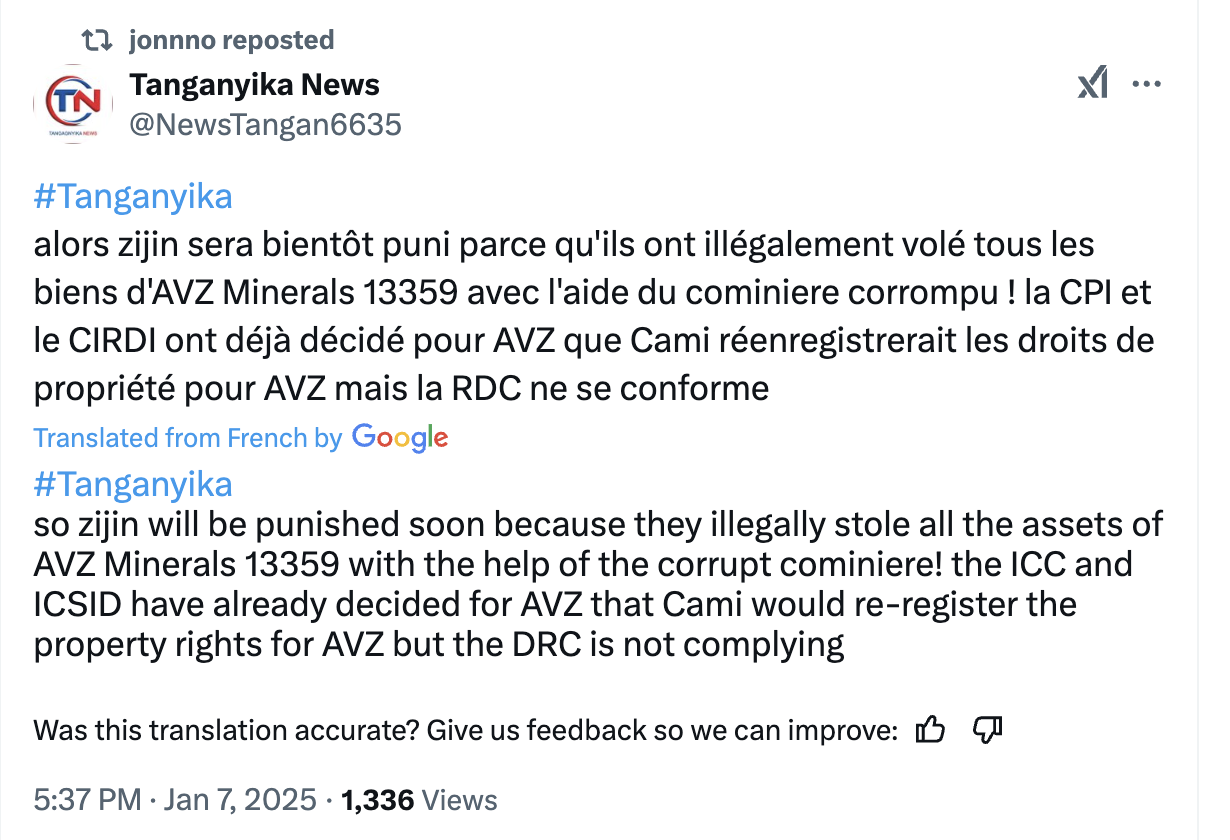Click the Views label next to 1,336
Screen dimensions: 1230x840
pyautogui.click(x=460, y=800)
